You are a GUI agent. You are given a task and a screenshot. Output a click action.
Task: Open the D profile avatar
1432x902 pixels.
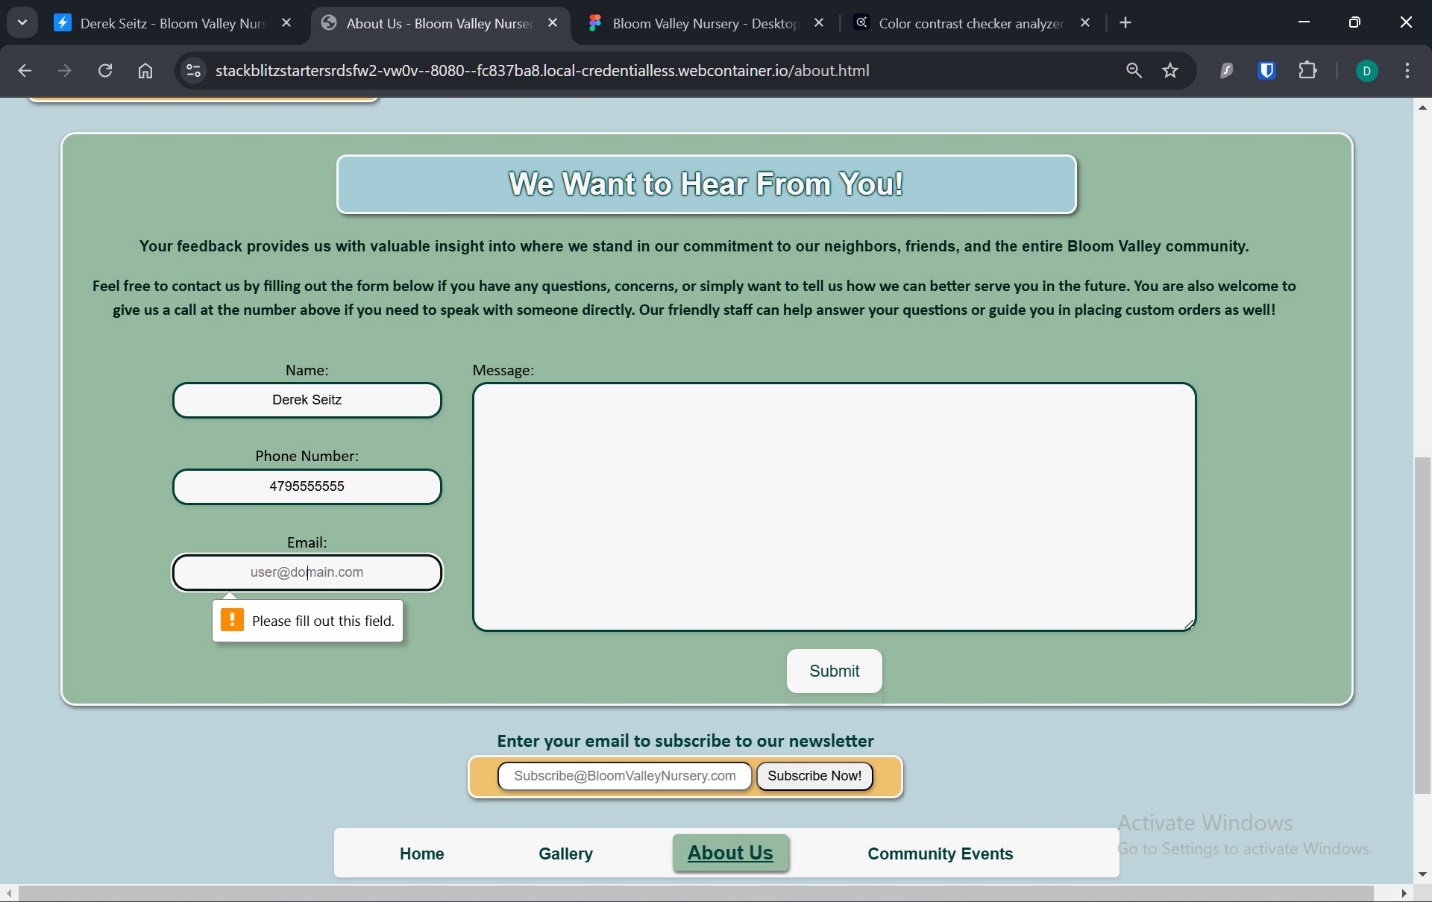click(x=1368, y=71)
